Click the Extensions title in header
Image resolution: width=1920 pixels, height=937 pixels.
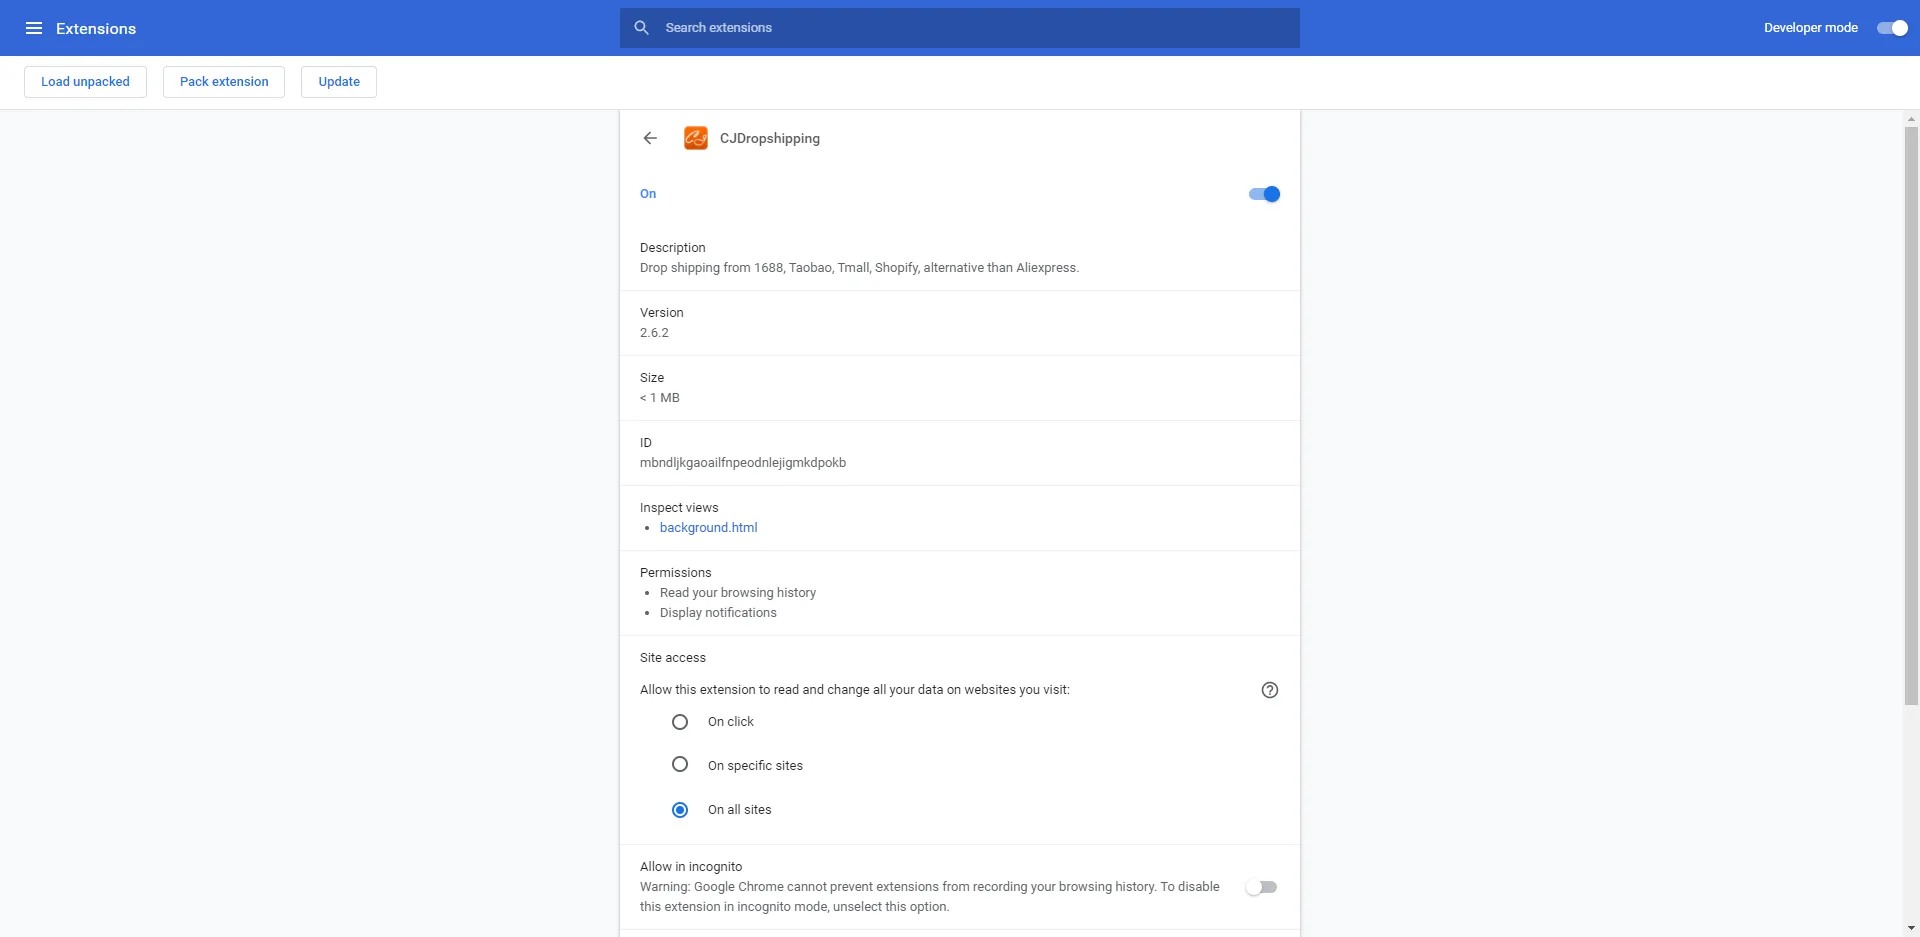pyautogui.click(x=96, y=29)
